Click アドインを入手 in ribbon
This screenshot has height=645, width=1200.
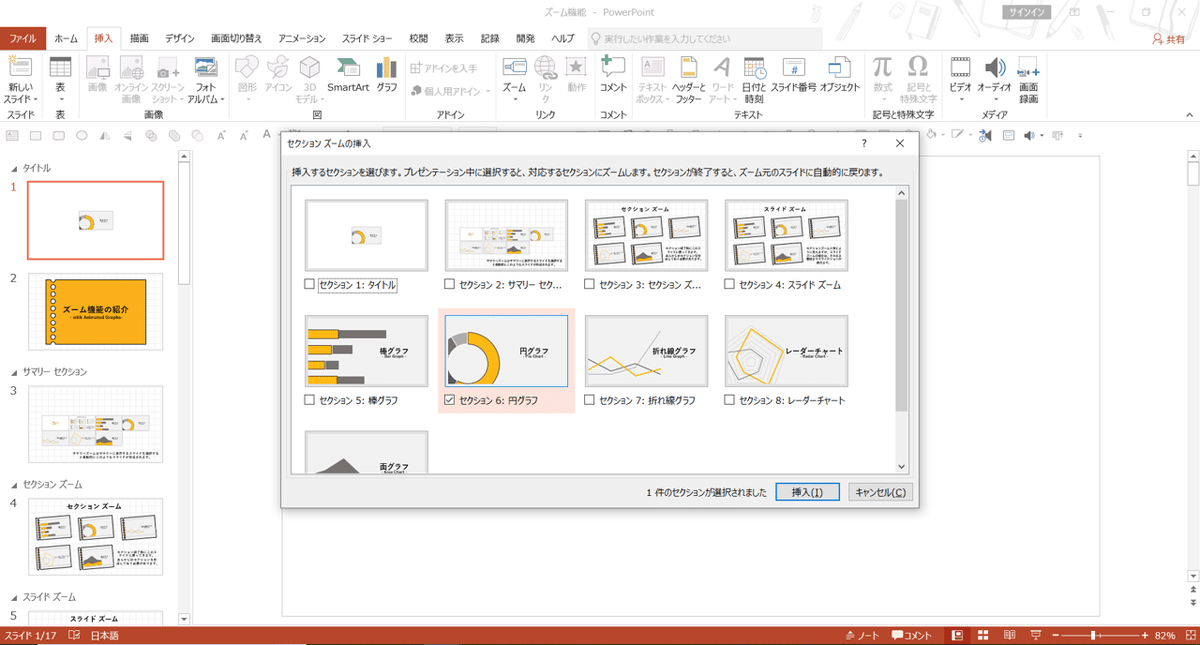(444, 68)
